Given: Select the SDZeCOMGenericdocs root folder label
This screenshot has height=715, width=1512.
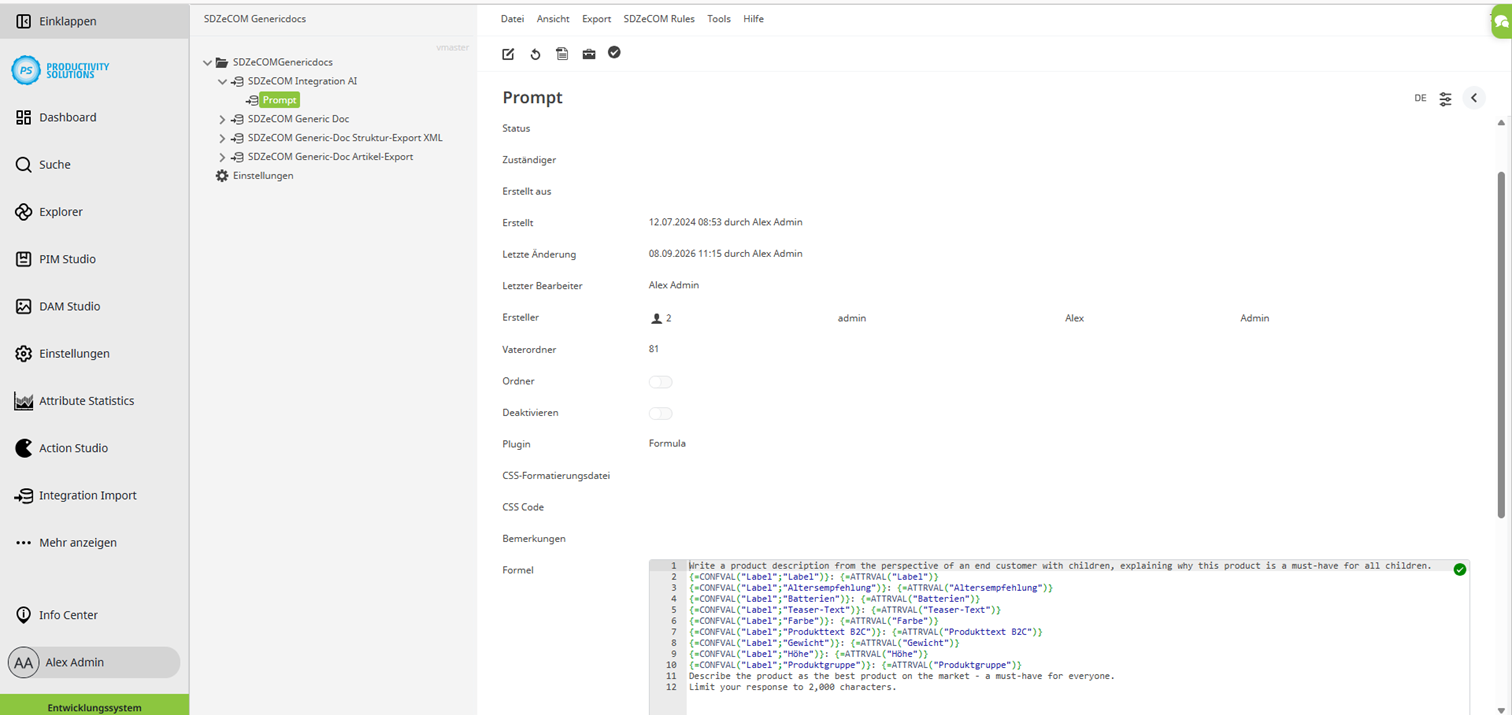Looking at the screenshot, I should point(283,62).
